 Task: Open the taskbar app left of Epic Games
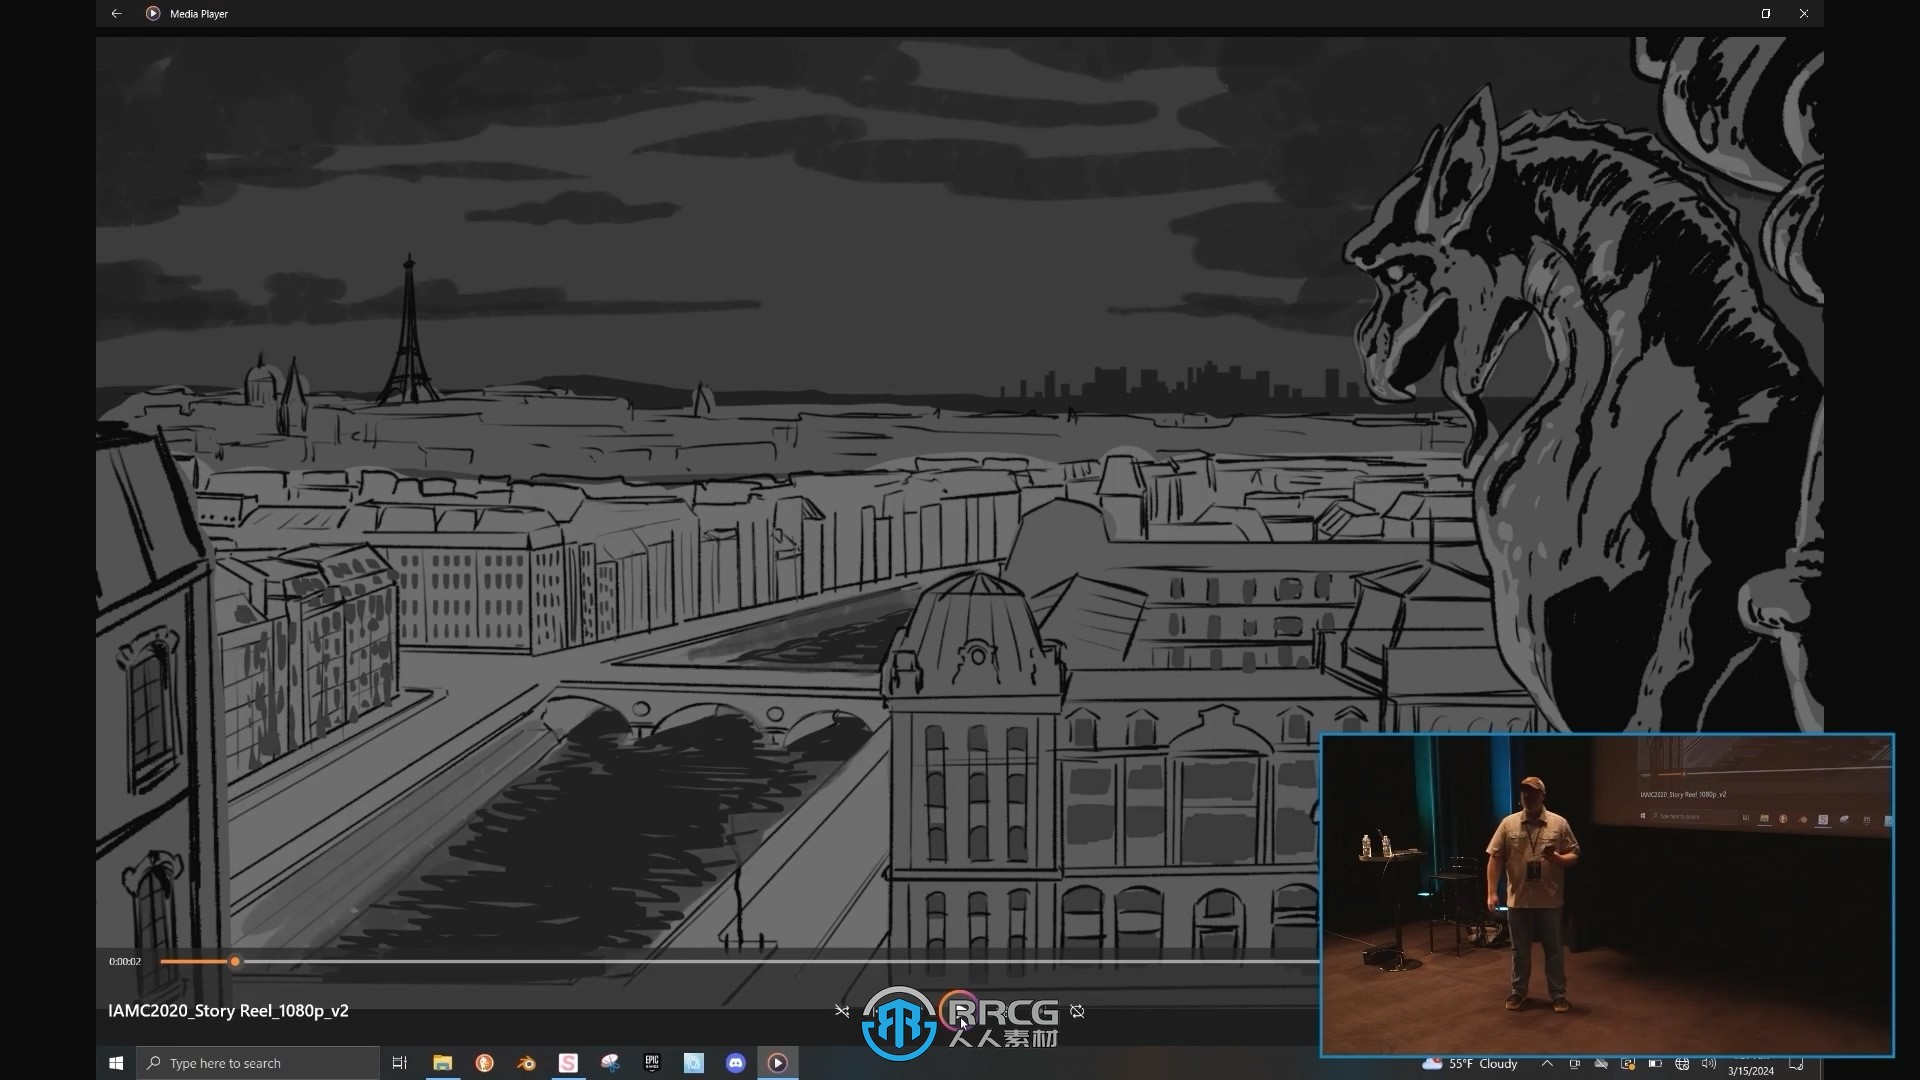tap(610, 1063)
